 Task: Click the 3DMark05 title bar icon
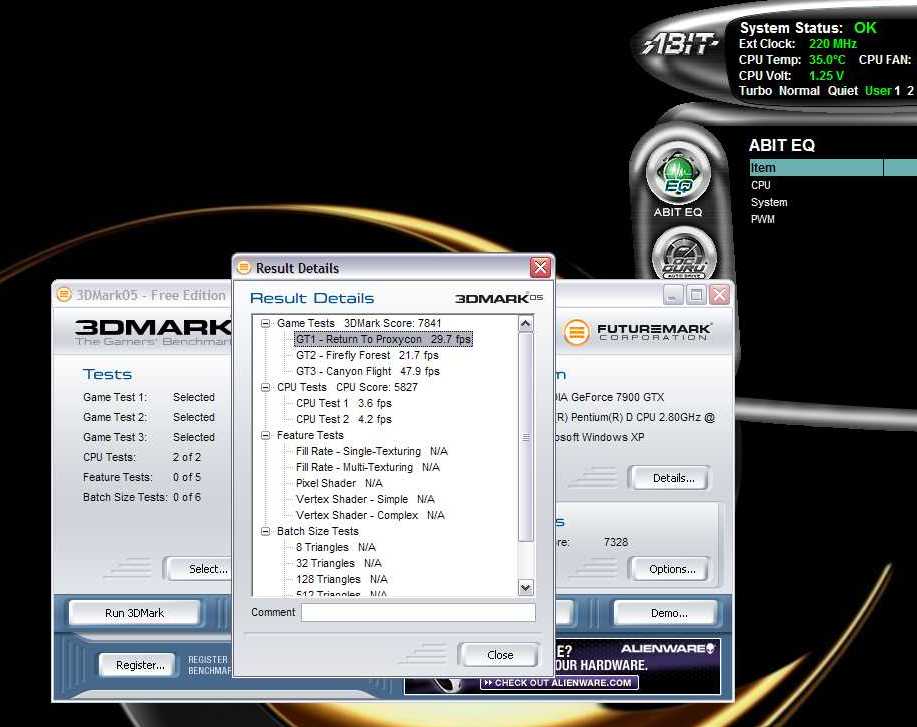[64, 295]
